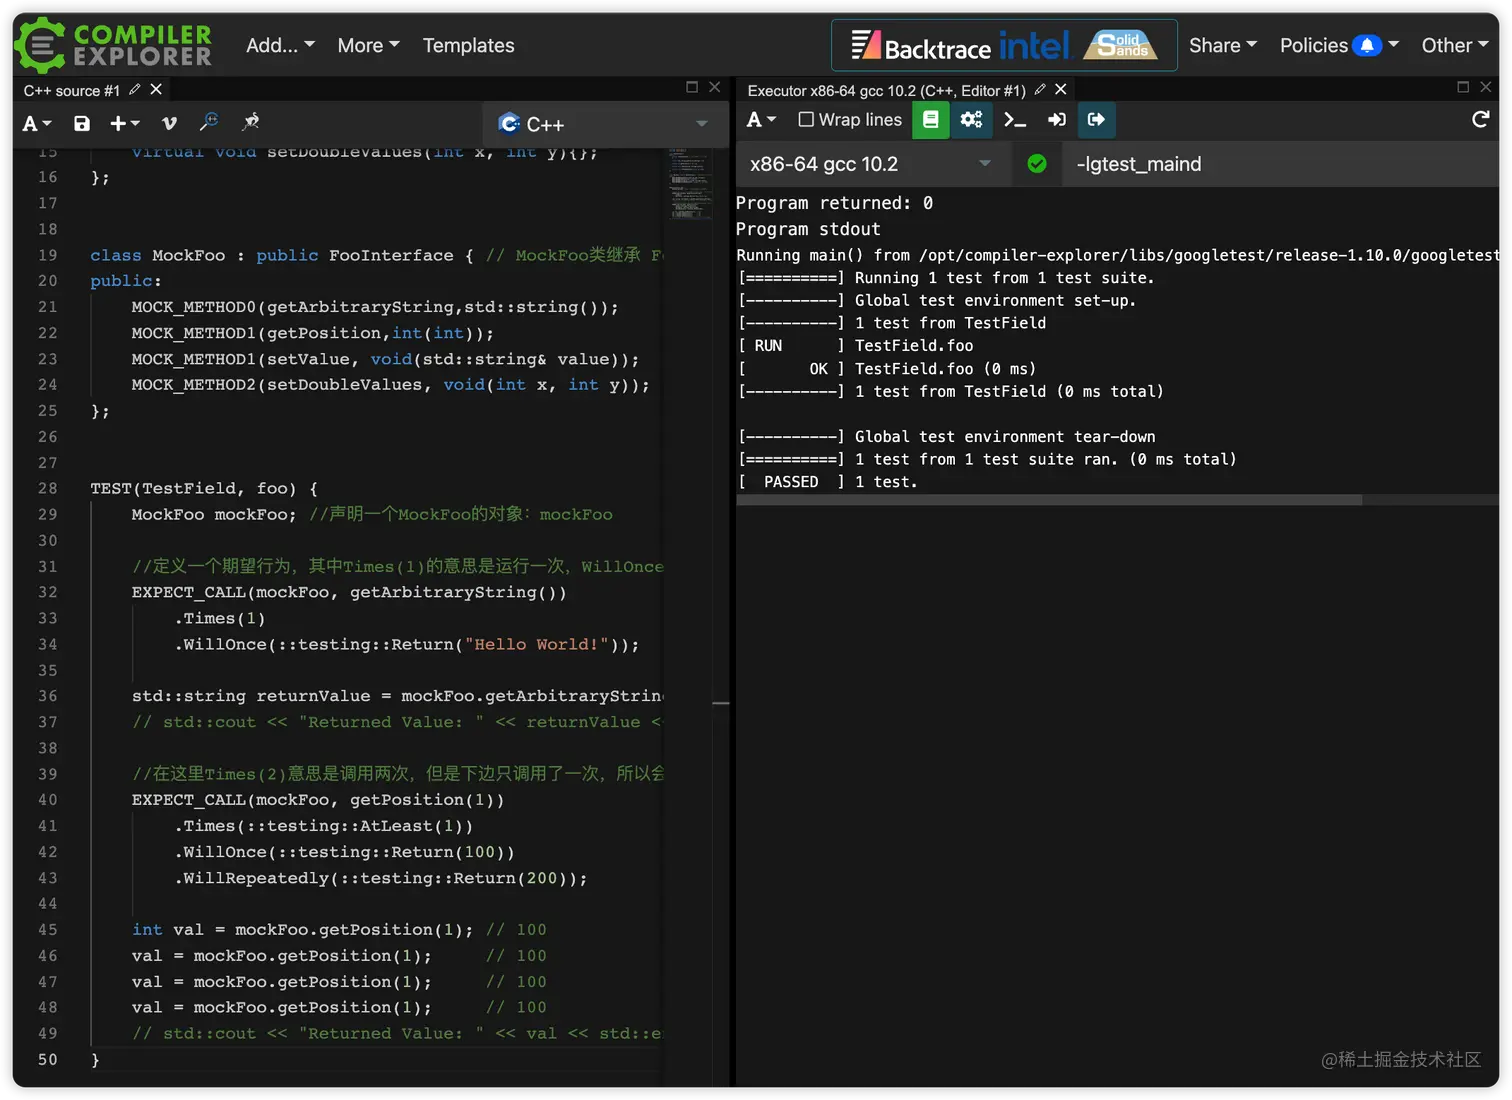Open the editor font size dropdown

pyautogui.click(x=37, y=124)
